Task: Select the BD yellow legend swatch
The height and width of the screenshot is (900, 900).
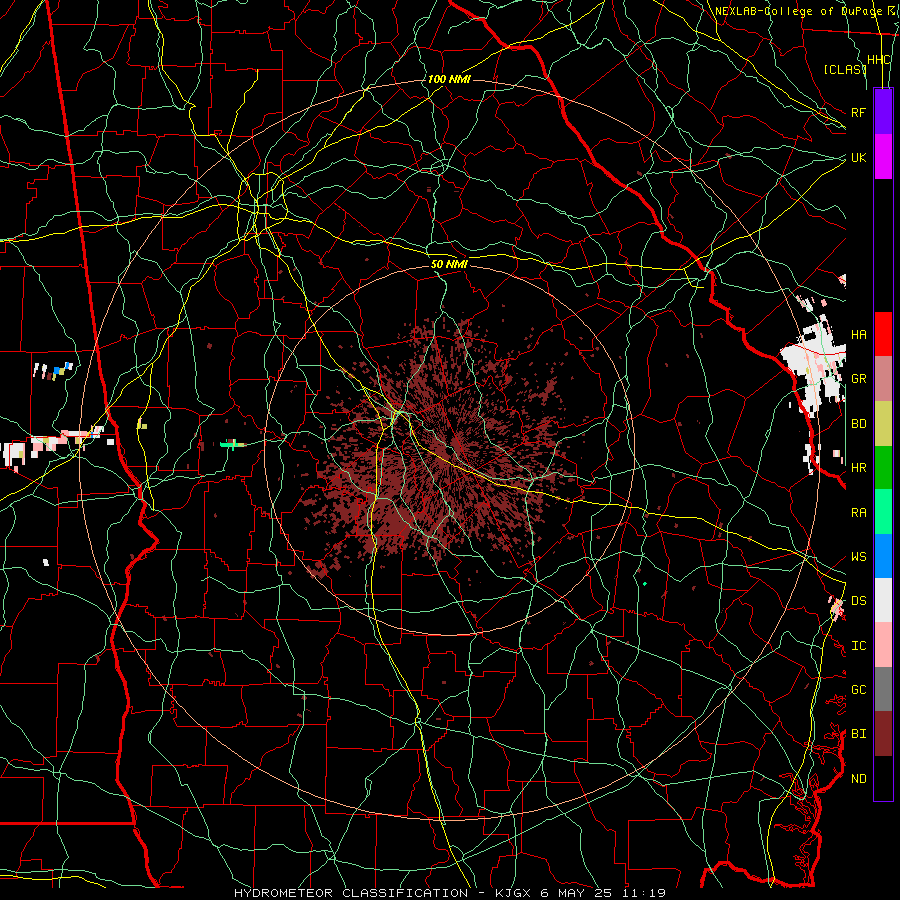Action: [x=883, y=423]
